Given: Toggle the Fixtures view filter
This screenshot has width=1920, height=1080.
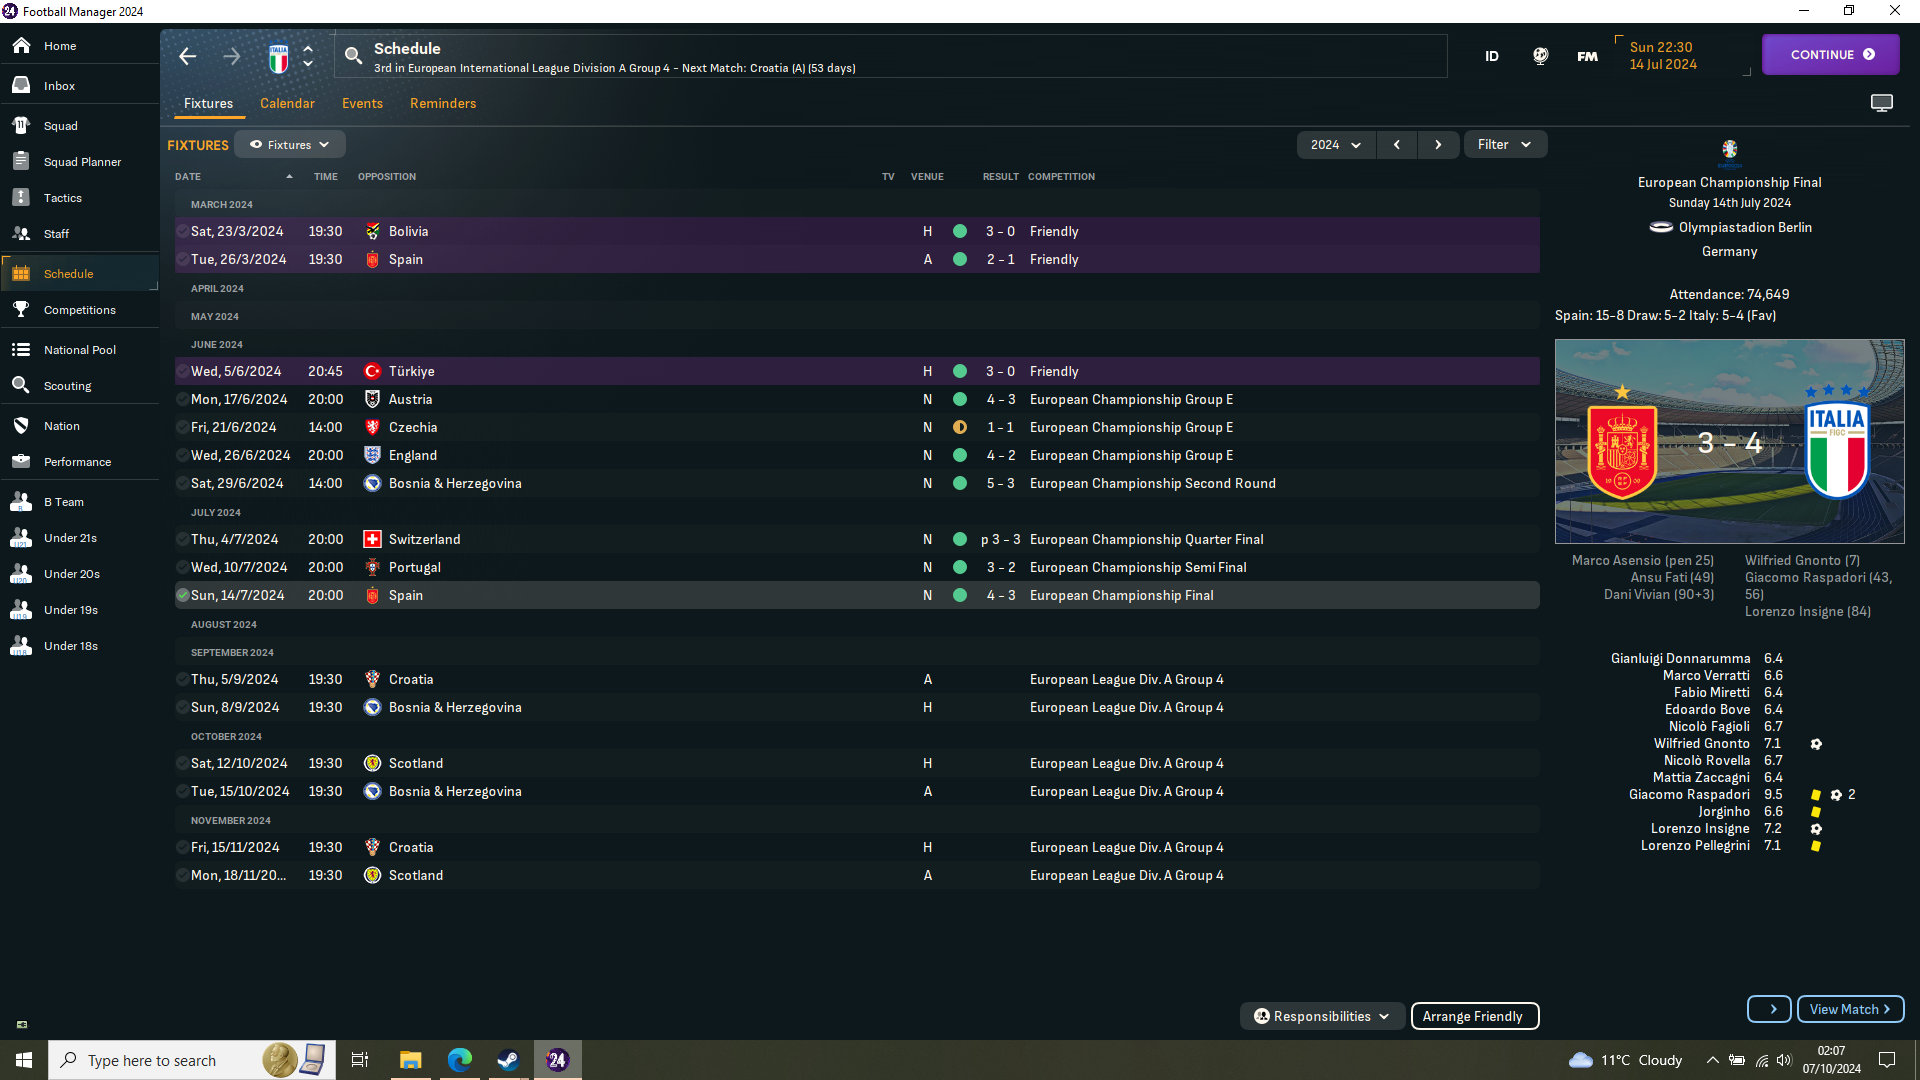Looking at the screenshot, I should pos(289,144).
